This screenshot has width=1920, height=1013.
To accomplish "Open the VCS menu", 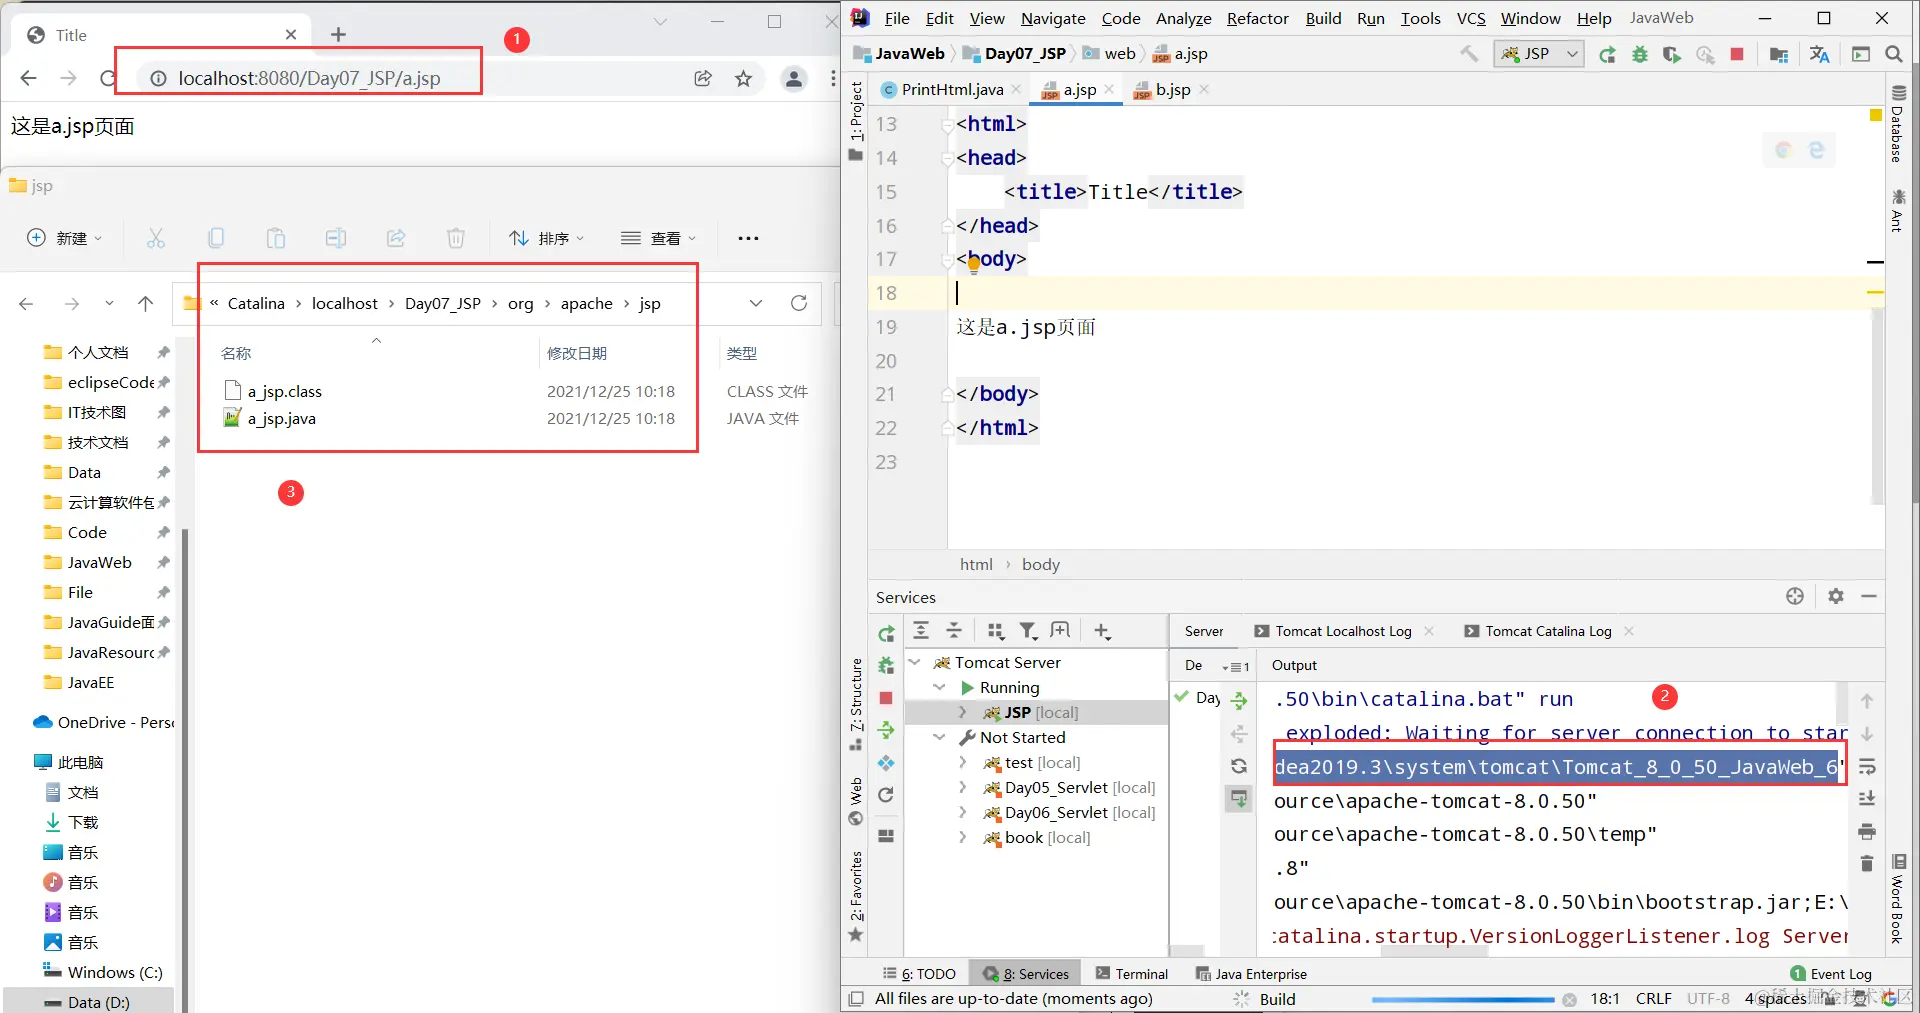I will 1471,18.
